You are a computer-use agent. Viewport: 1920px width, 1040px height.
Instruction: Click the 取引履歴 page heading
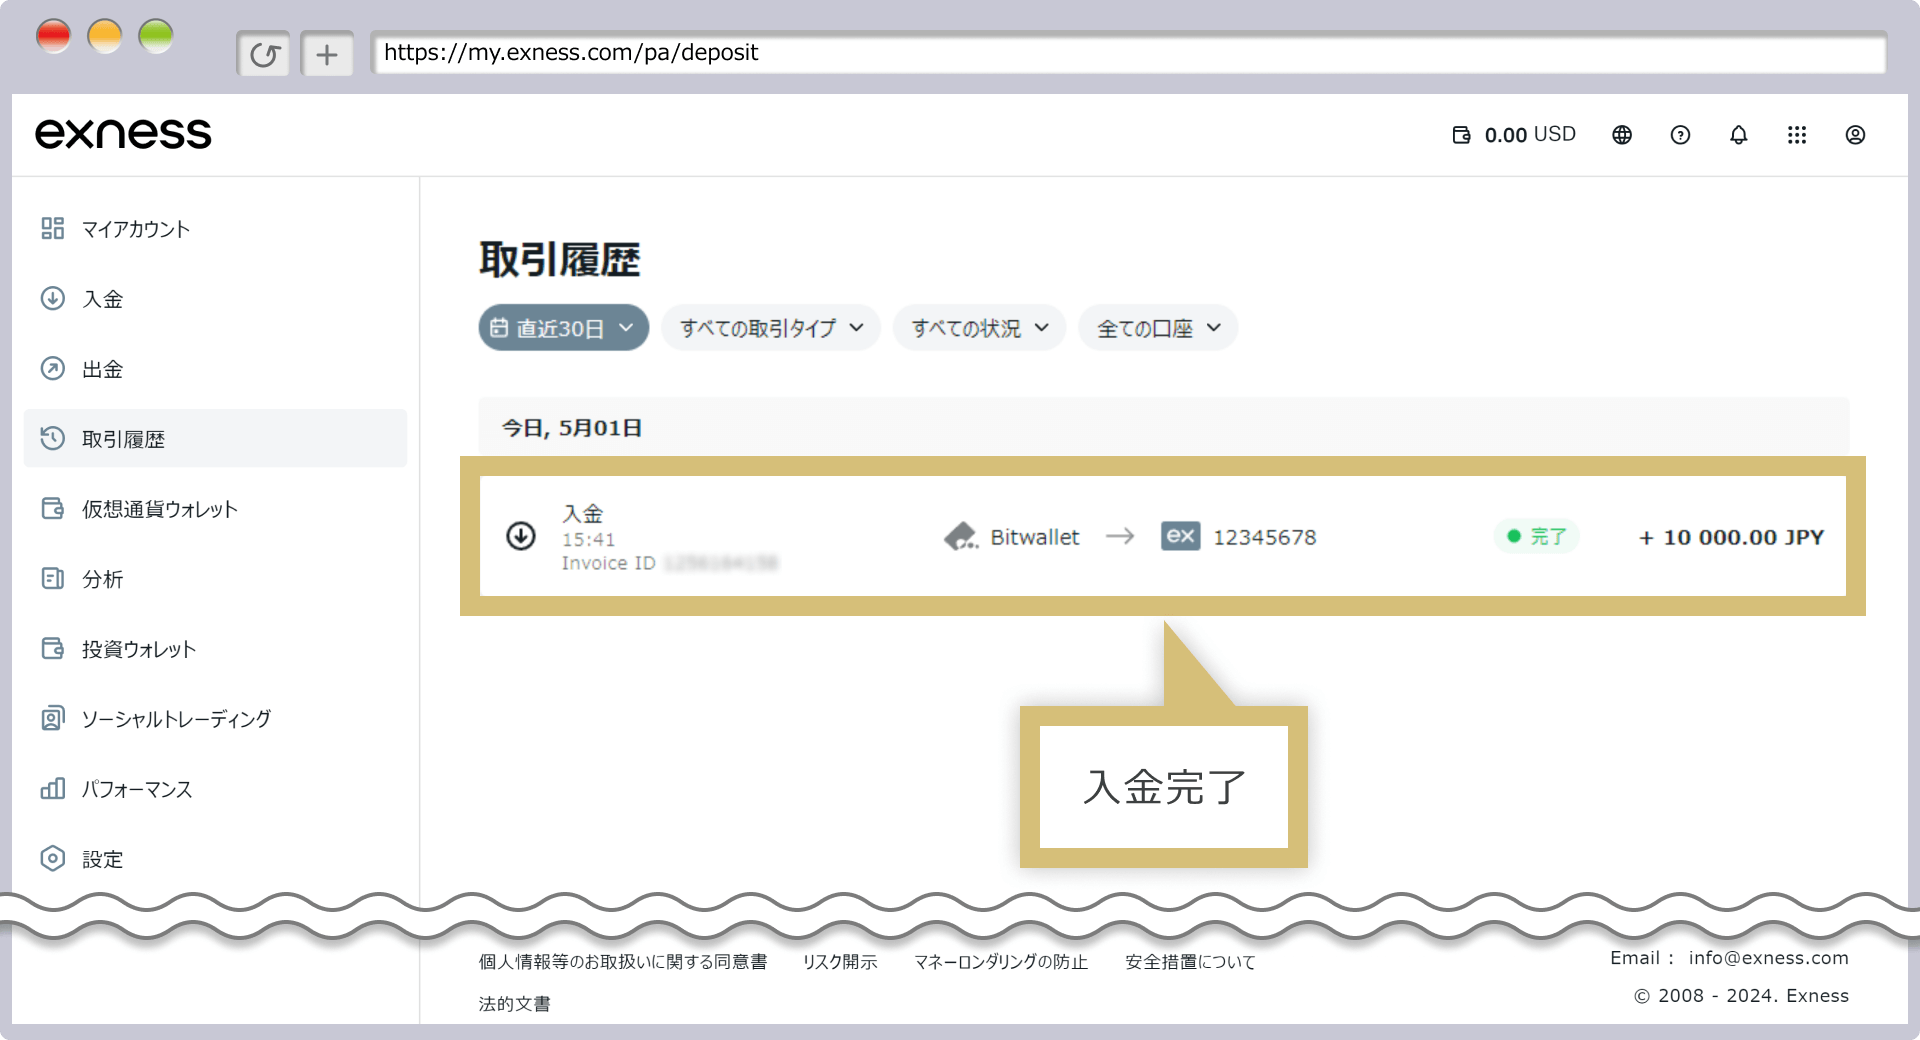point(559,260)
